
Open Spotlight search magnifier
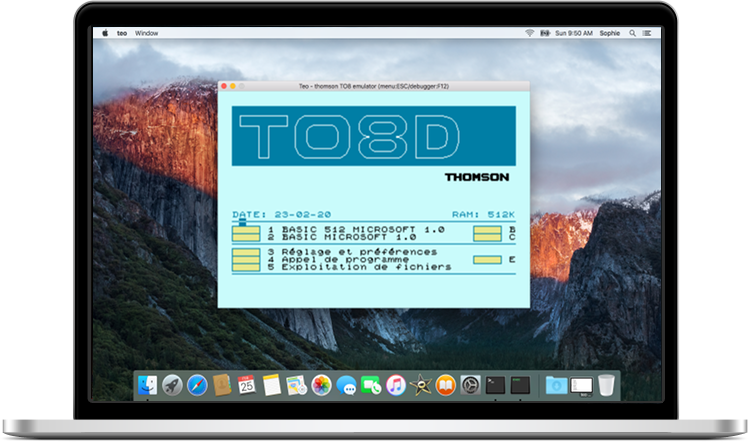[x=632, y=33]
